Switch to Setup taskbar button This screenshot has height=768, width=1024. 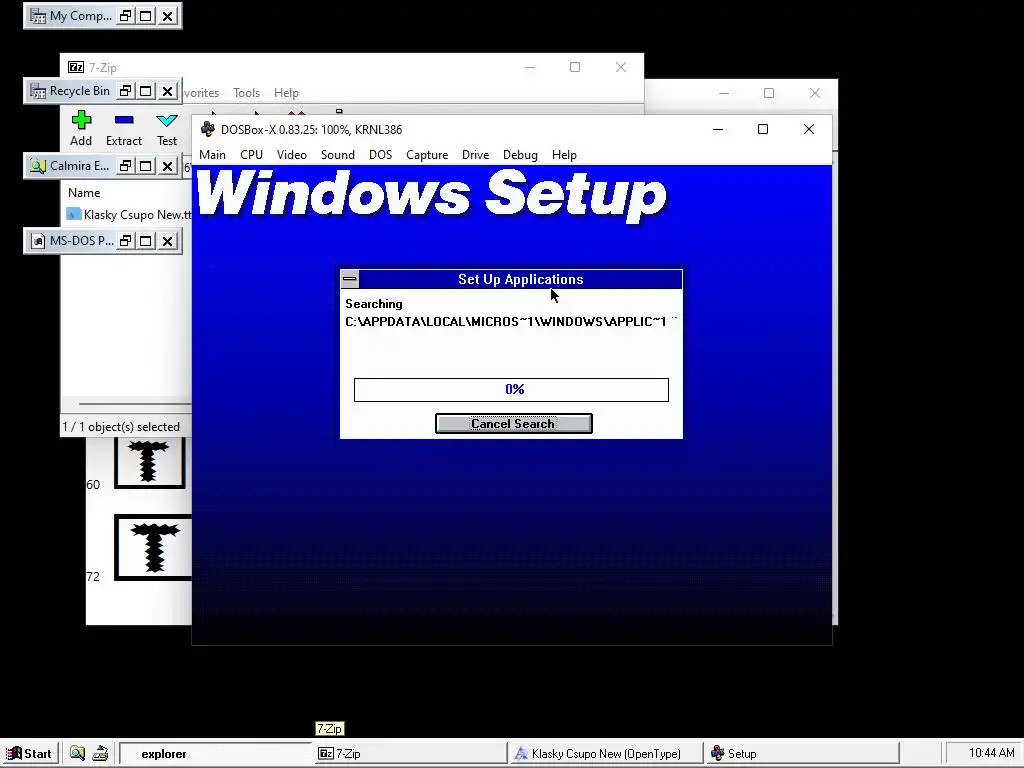802,753
